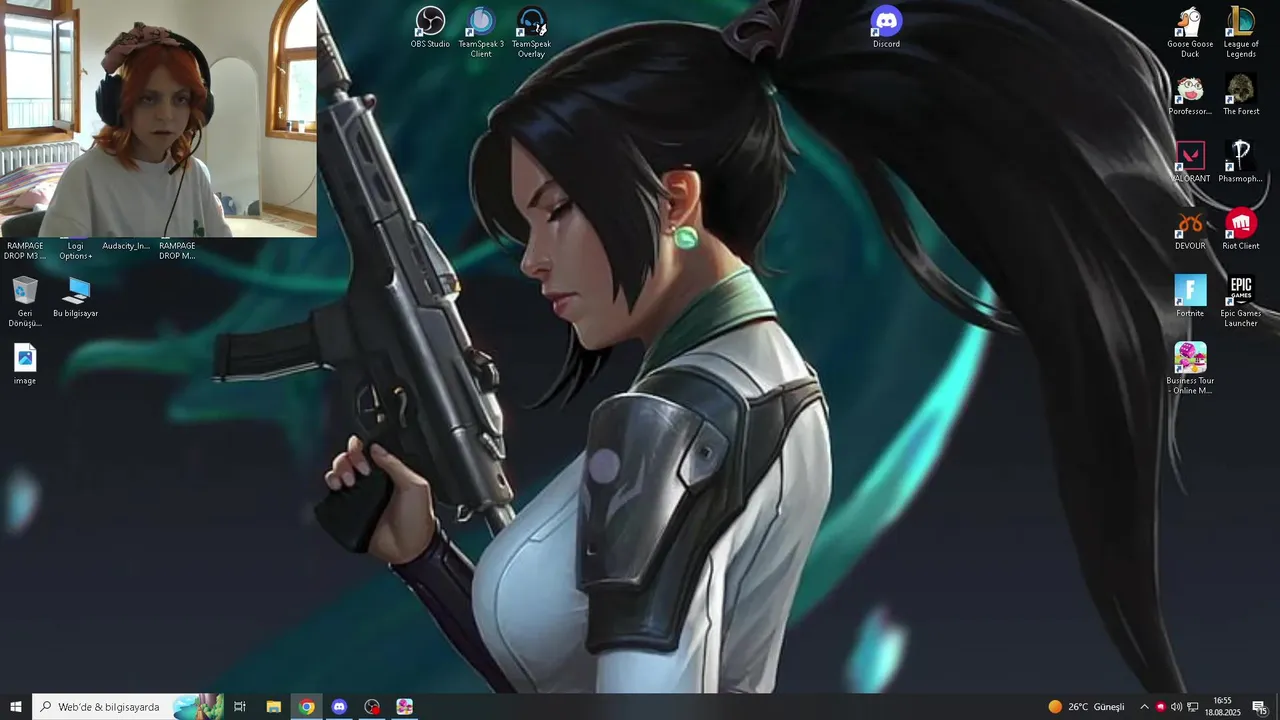The image size is (1280, 720).
Task: Open the volume control in the tray
Action: point(1176,707)
